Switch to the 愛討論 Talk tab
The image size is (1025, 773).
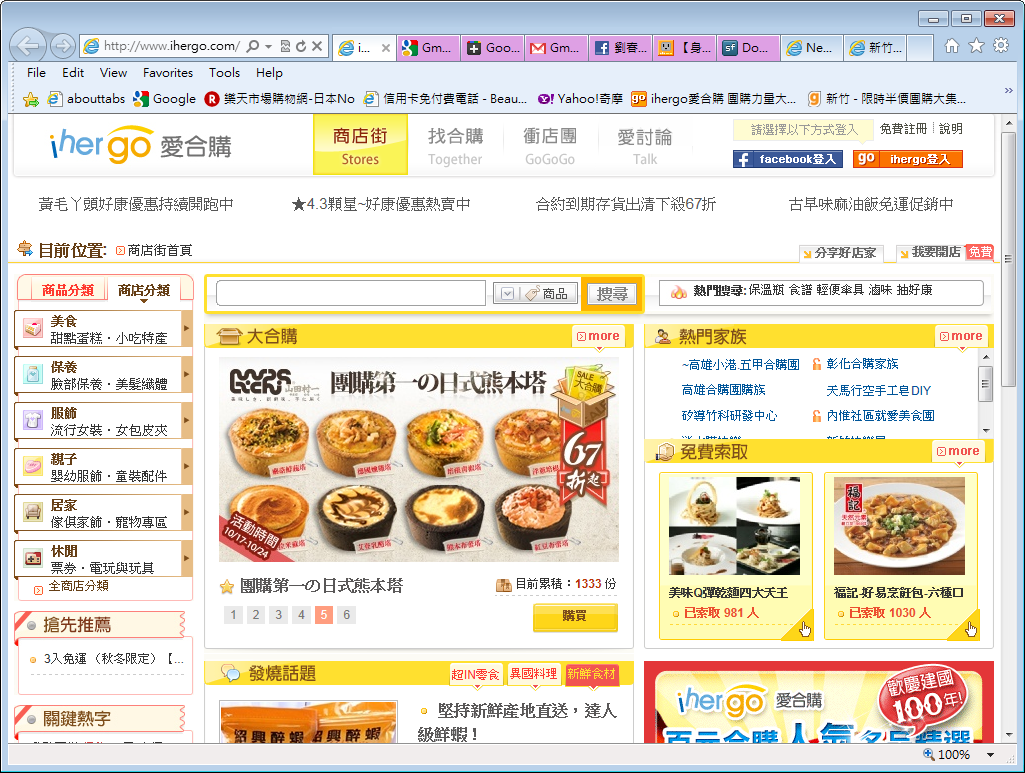pos(645,145)
